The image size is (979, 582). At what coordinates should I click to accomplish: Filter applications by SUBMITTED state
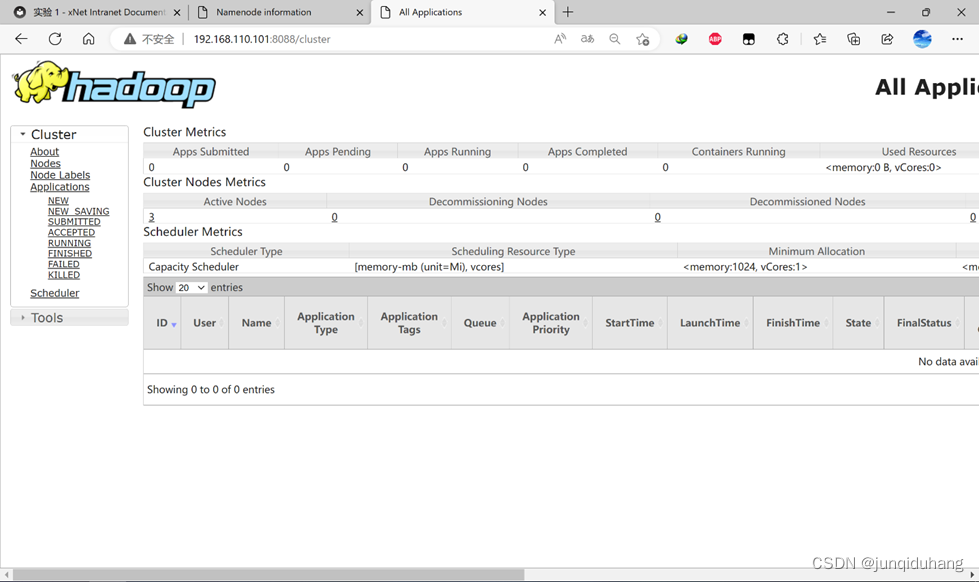click(x=74, y=222)
